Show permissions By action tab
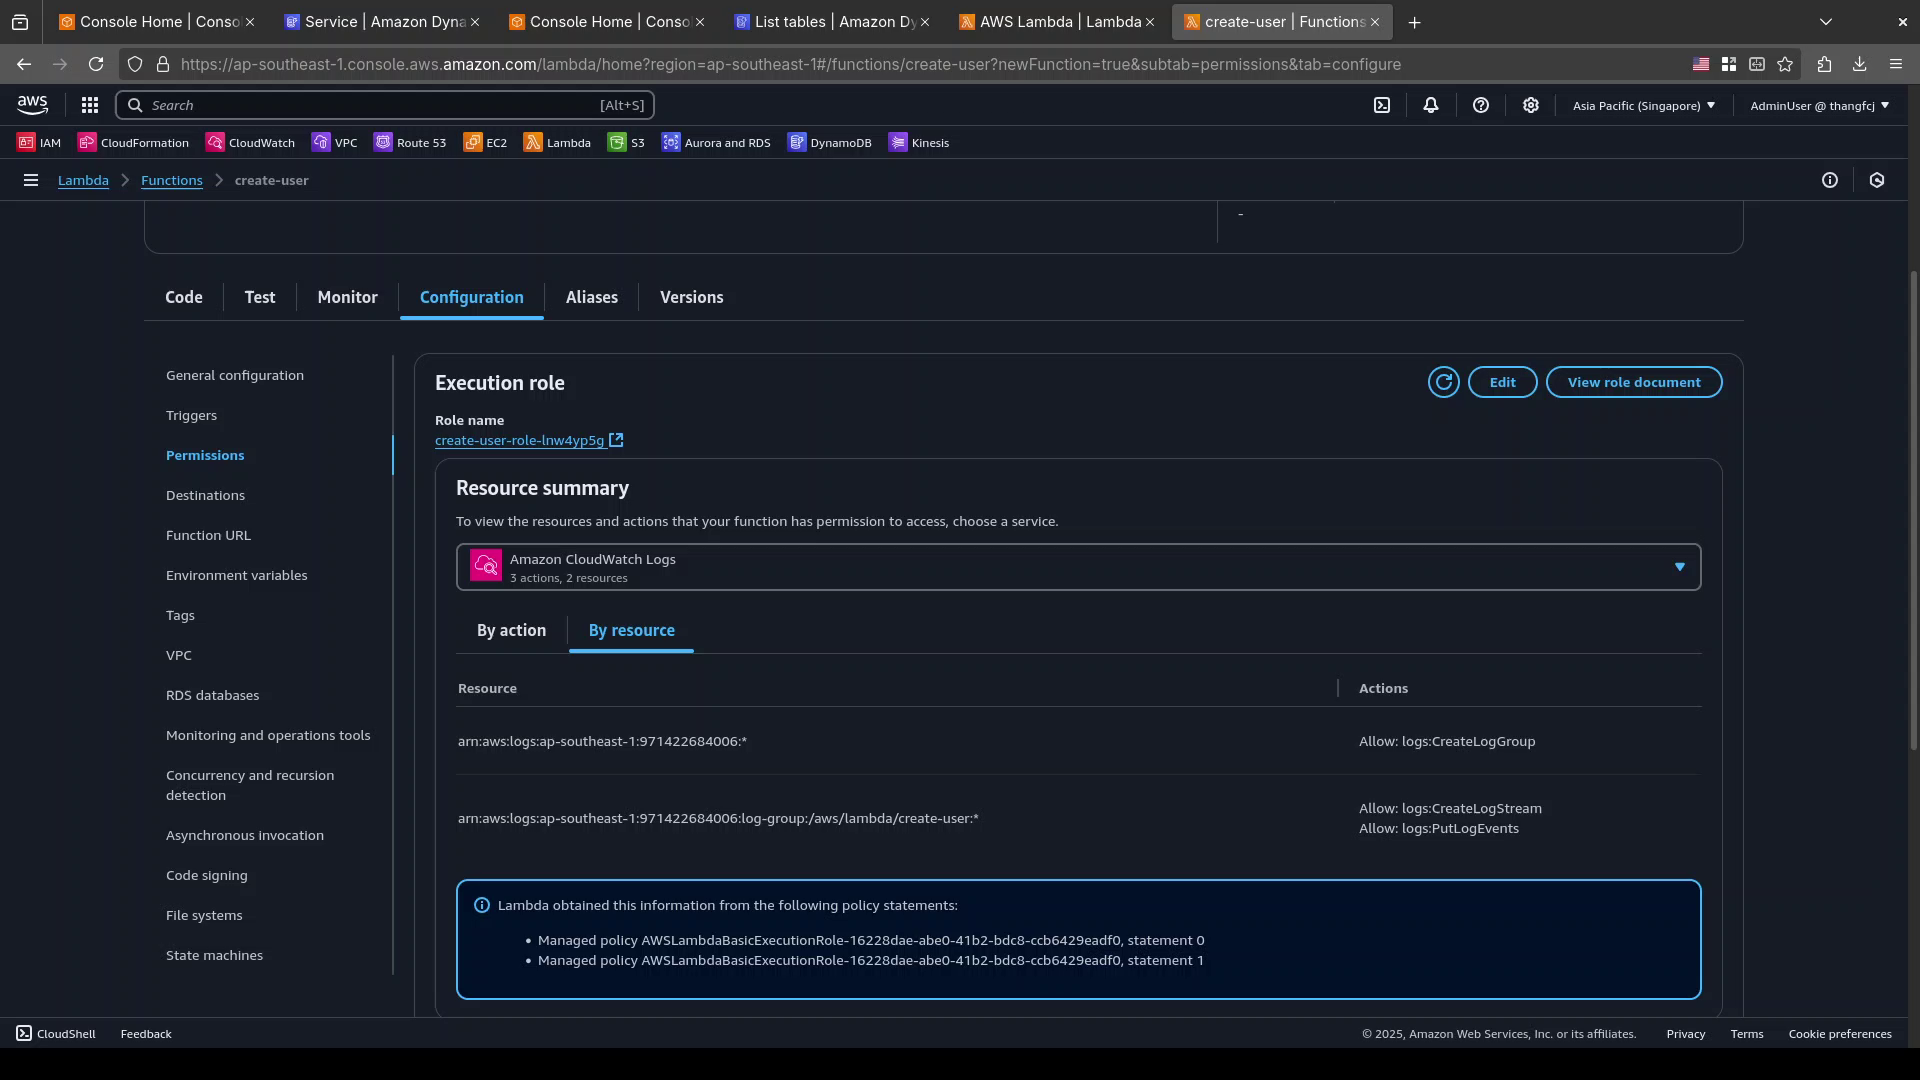Image resolution: width=1920 pixels, height=1080 pixels. [x=511, y=631]
